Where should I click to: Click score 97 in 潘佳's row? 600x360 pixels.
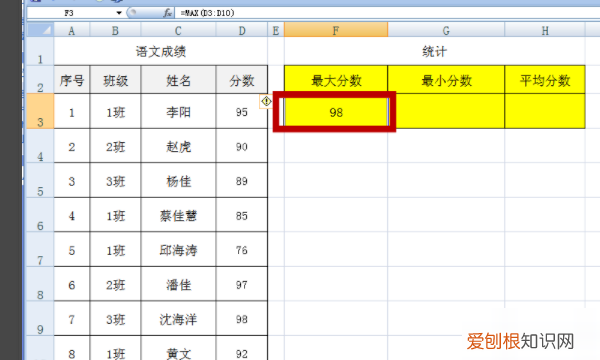[242, 284]
